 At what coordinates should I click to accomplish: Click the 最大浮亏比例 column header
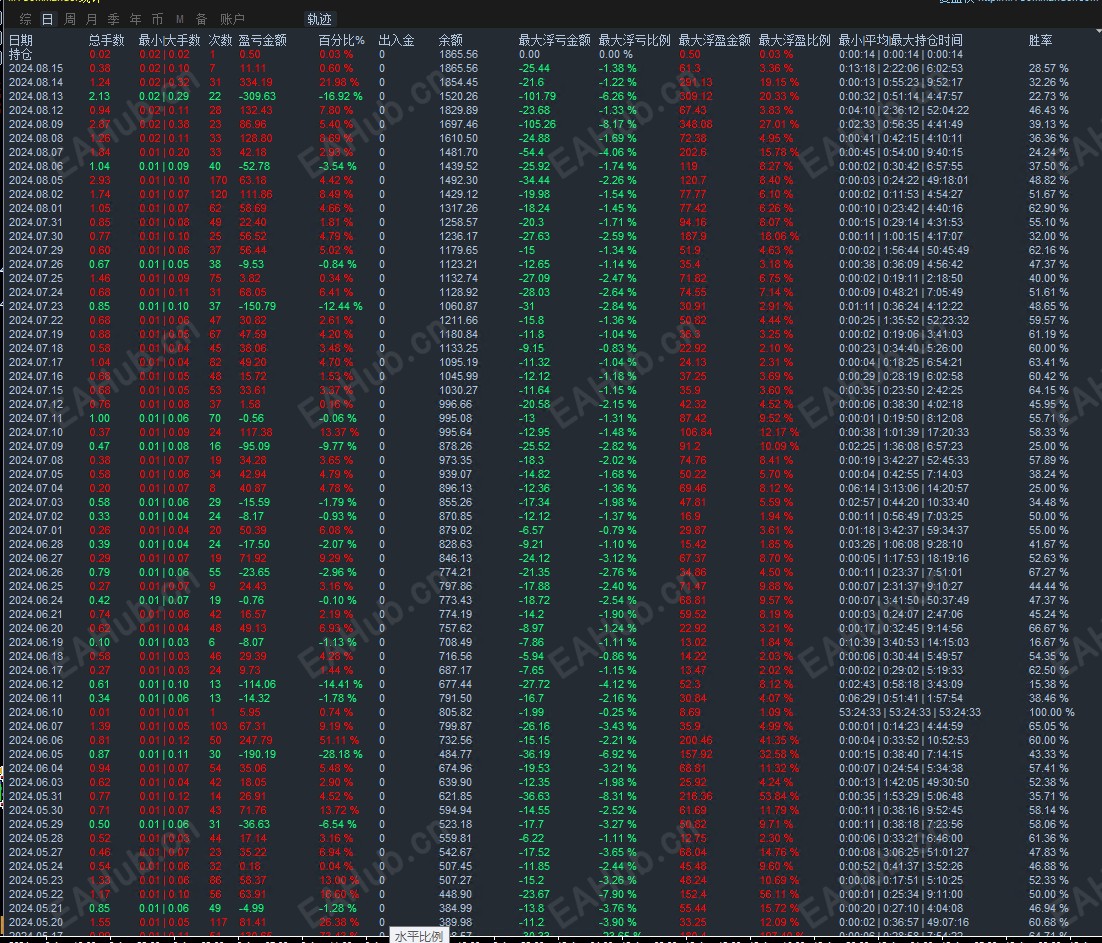click(x=635, y=40)
